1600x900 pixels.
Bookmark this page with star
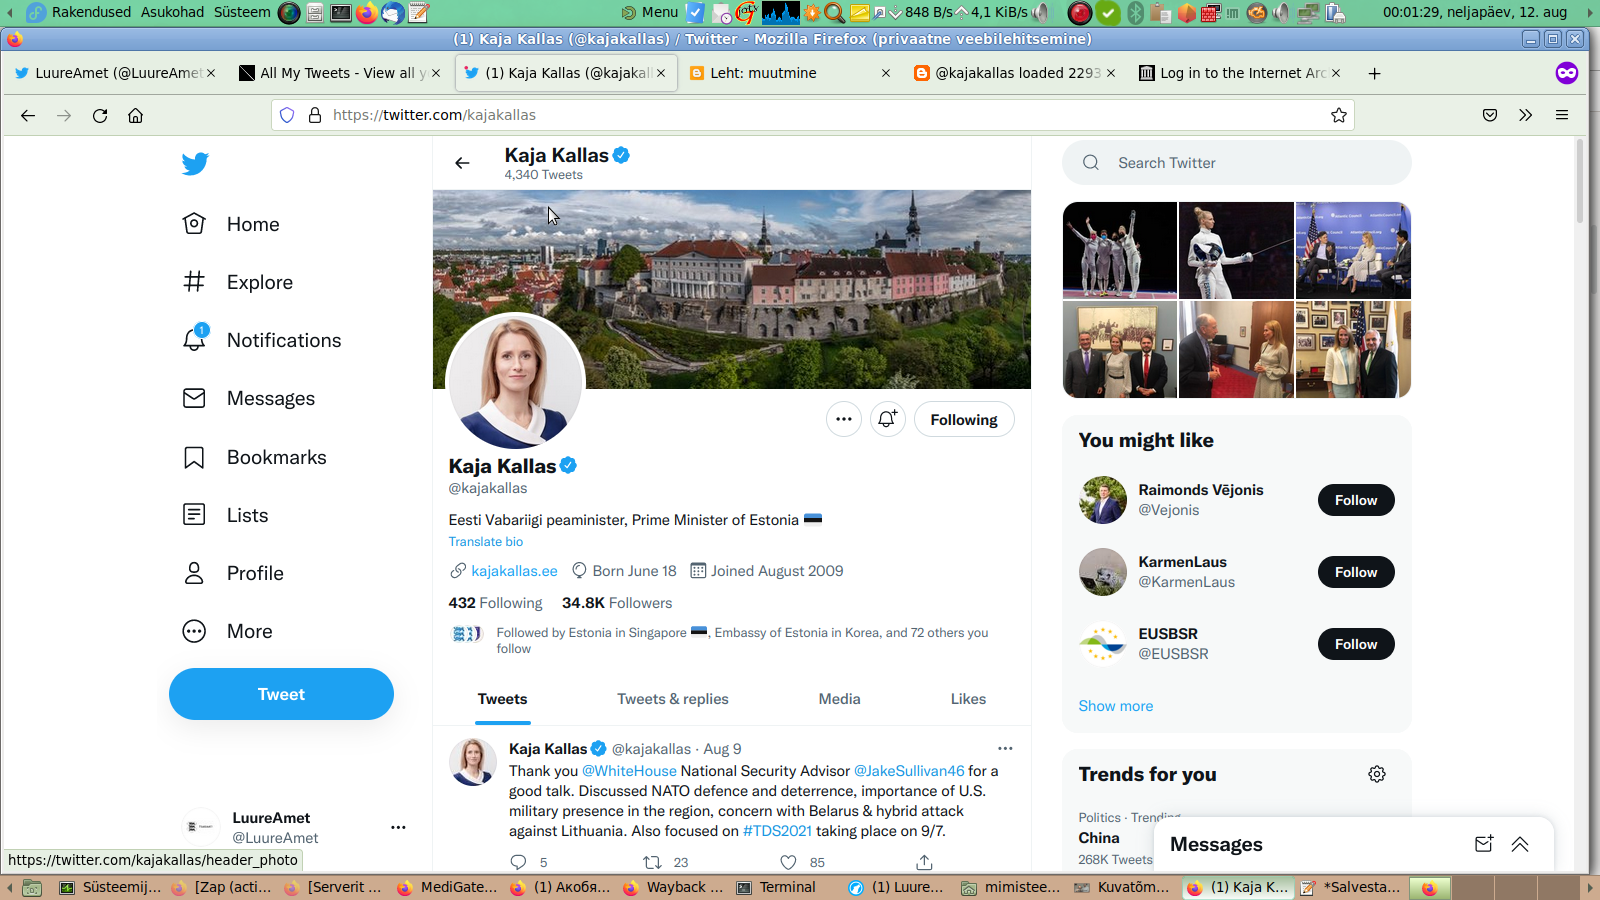click(x=1339, y=115)
